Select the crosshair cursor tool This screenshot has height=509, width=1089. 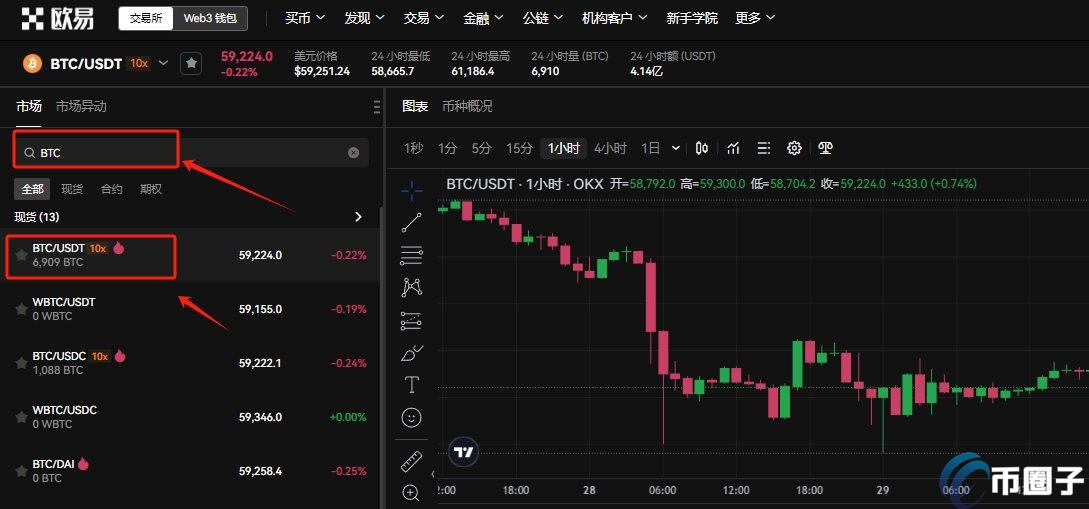[x=412, y=190]
